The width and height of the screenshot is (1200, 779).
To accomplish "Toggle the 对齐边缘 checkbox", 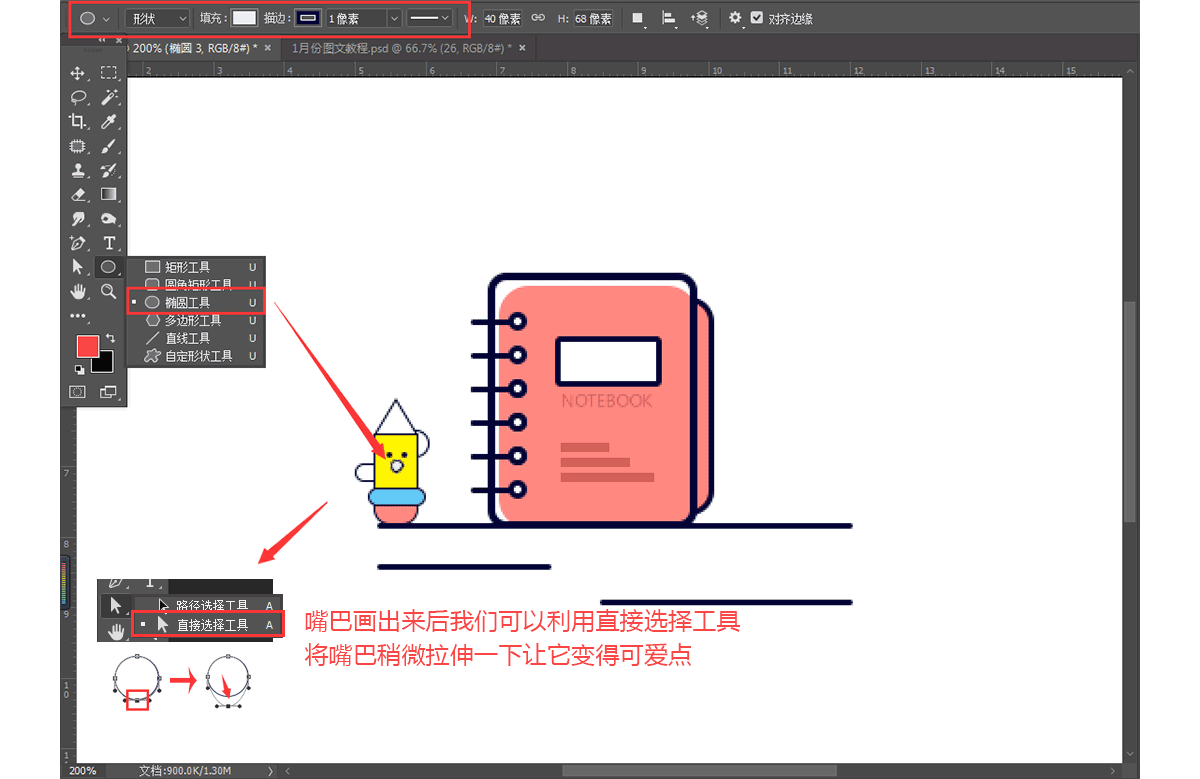I will (x=757, y=17).
